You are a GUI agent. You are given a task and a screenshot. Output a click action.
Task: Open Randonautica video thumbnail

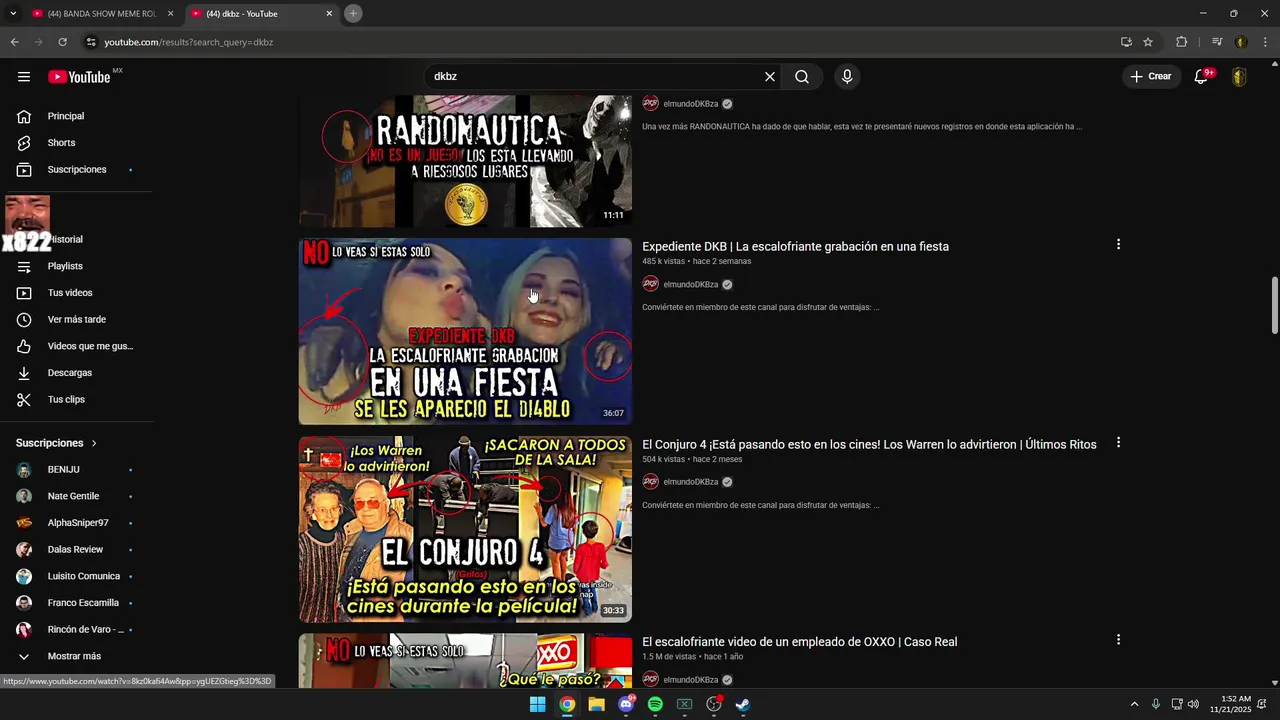coord(465,161)
